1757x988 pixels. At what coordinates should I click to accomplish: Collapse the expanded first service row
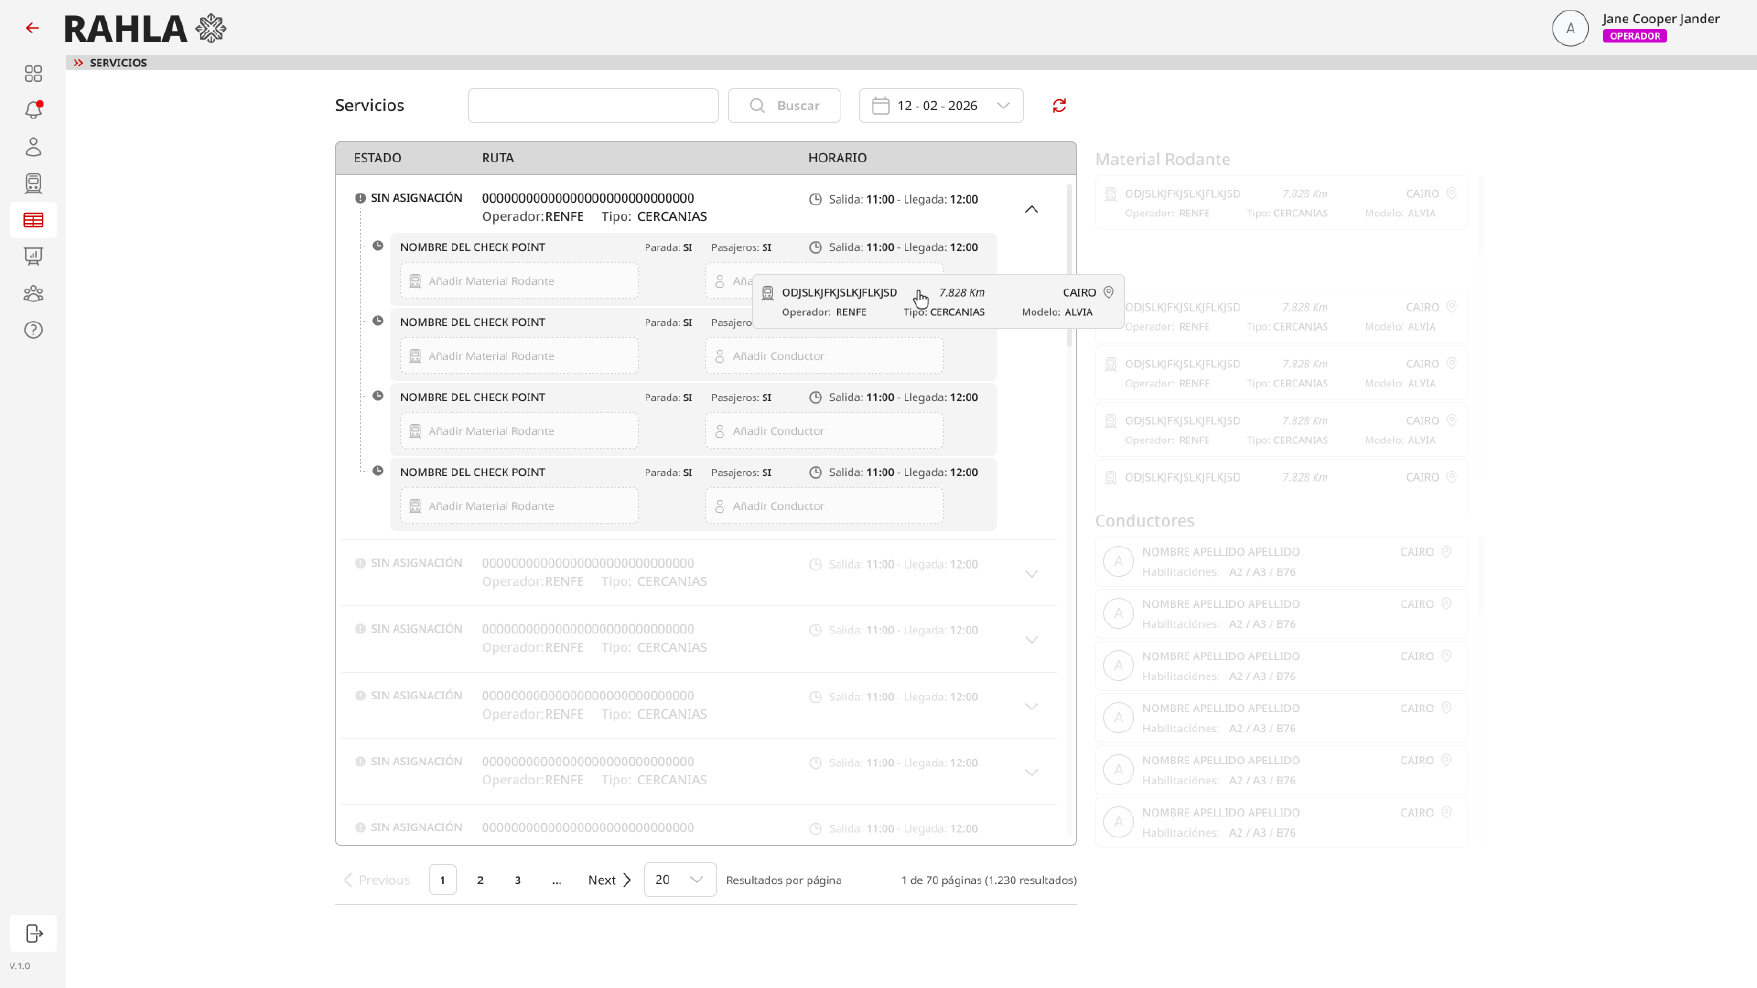[x=1031, y=209]
